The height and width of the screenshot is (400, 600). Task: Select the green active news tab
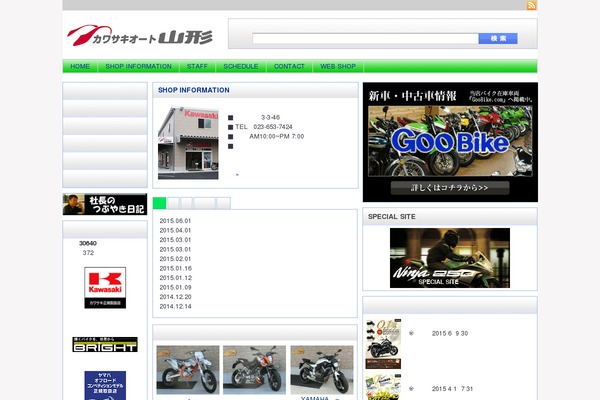pos(160,203)
